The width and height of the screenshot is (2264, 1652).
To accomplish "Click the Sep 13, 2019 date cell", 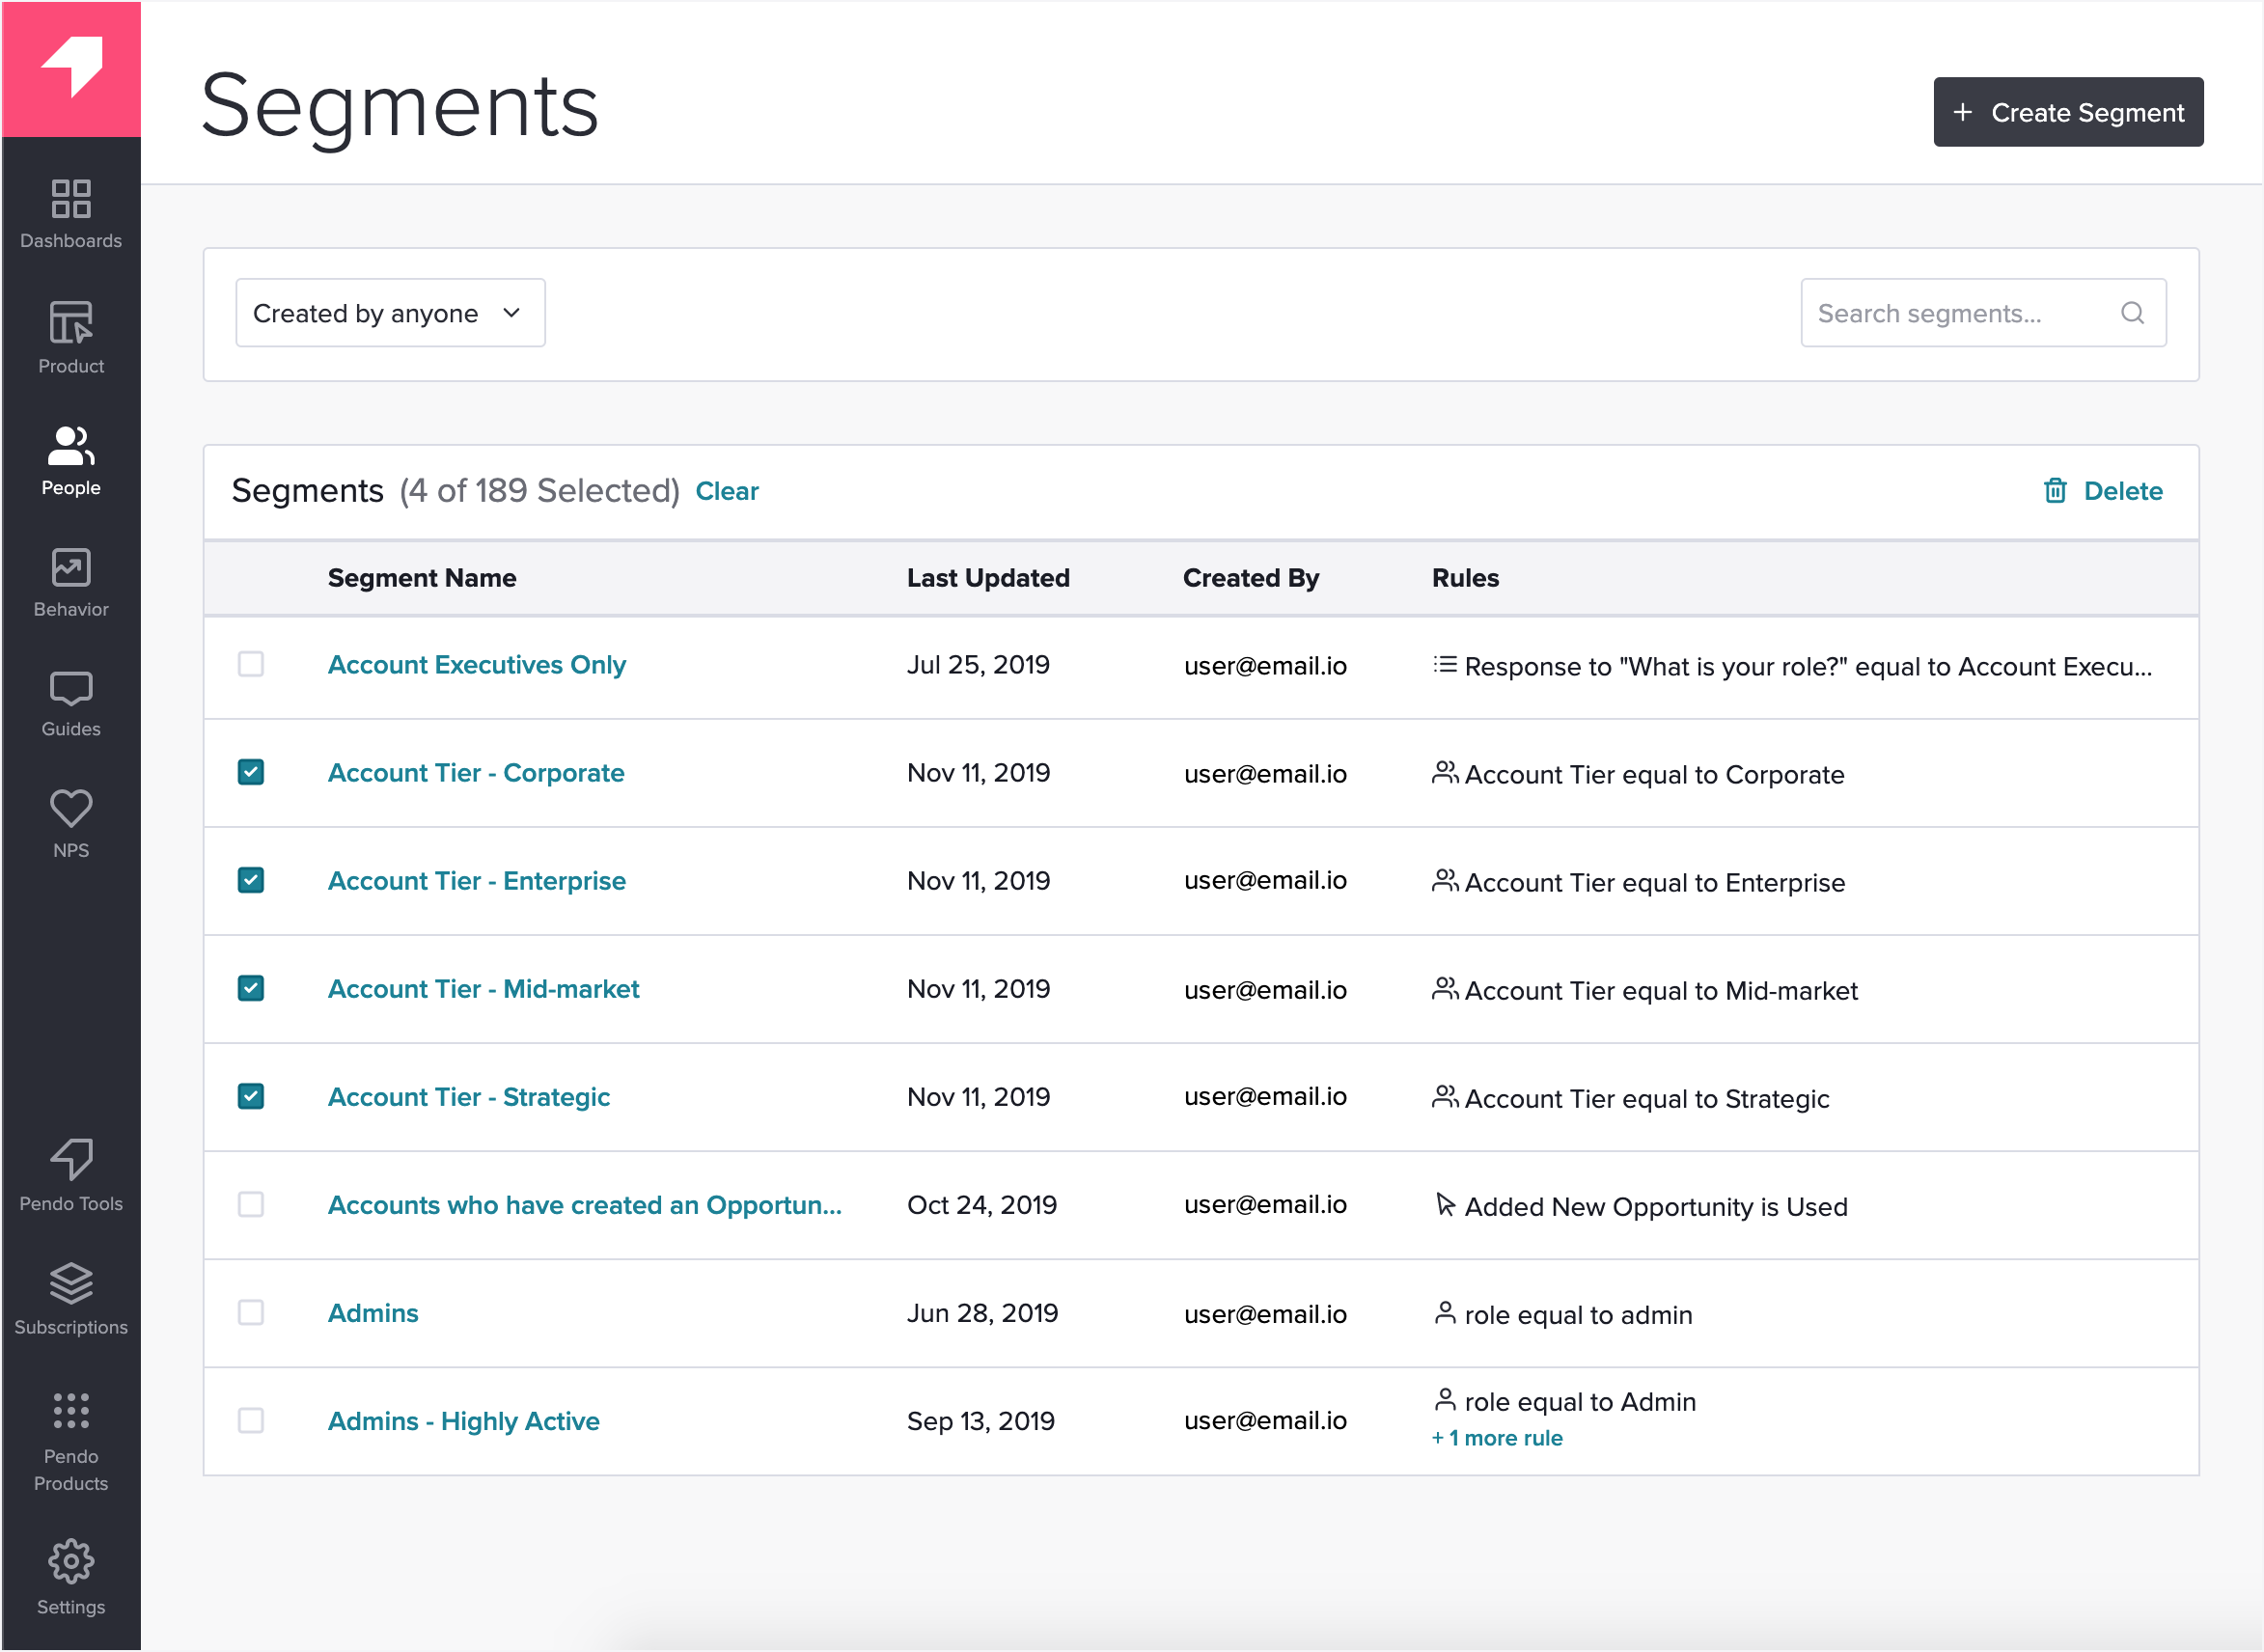I will [x=981, y=1421].
